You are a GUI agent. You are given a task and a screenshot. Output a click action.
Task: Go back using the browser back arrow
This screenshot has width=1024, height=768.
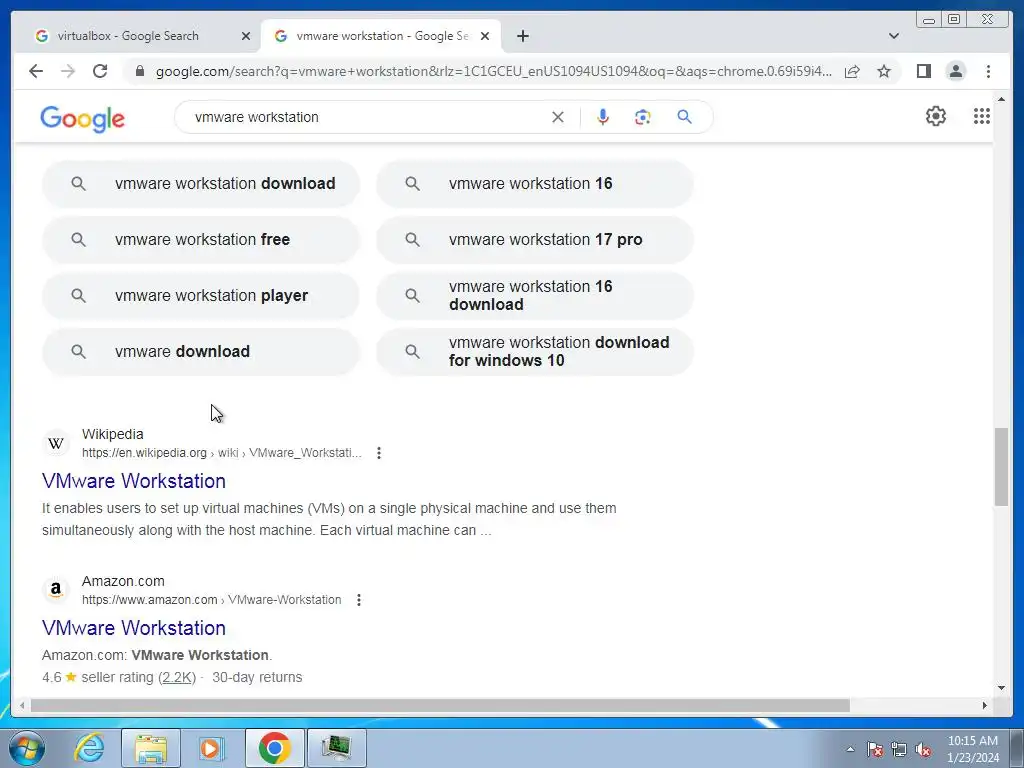(x=36, y=71)
